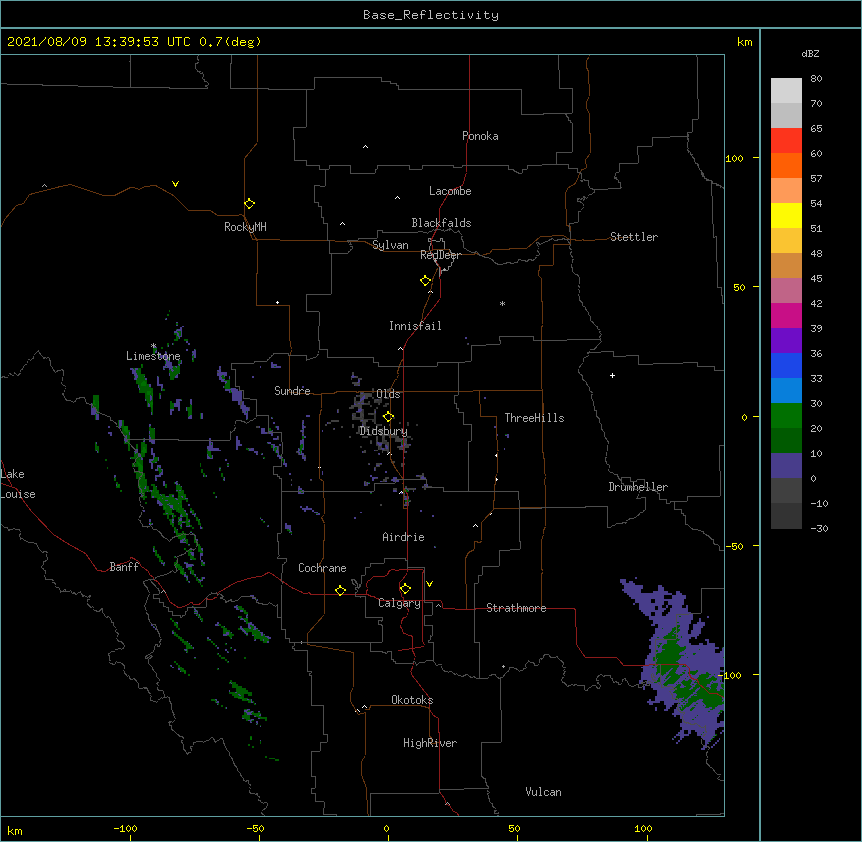This screenshot has width=862, height=842.
Task: Select the Limestone label
Action: (x=153, y=356)
